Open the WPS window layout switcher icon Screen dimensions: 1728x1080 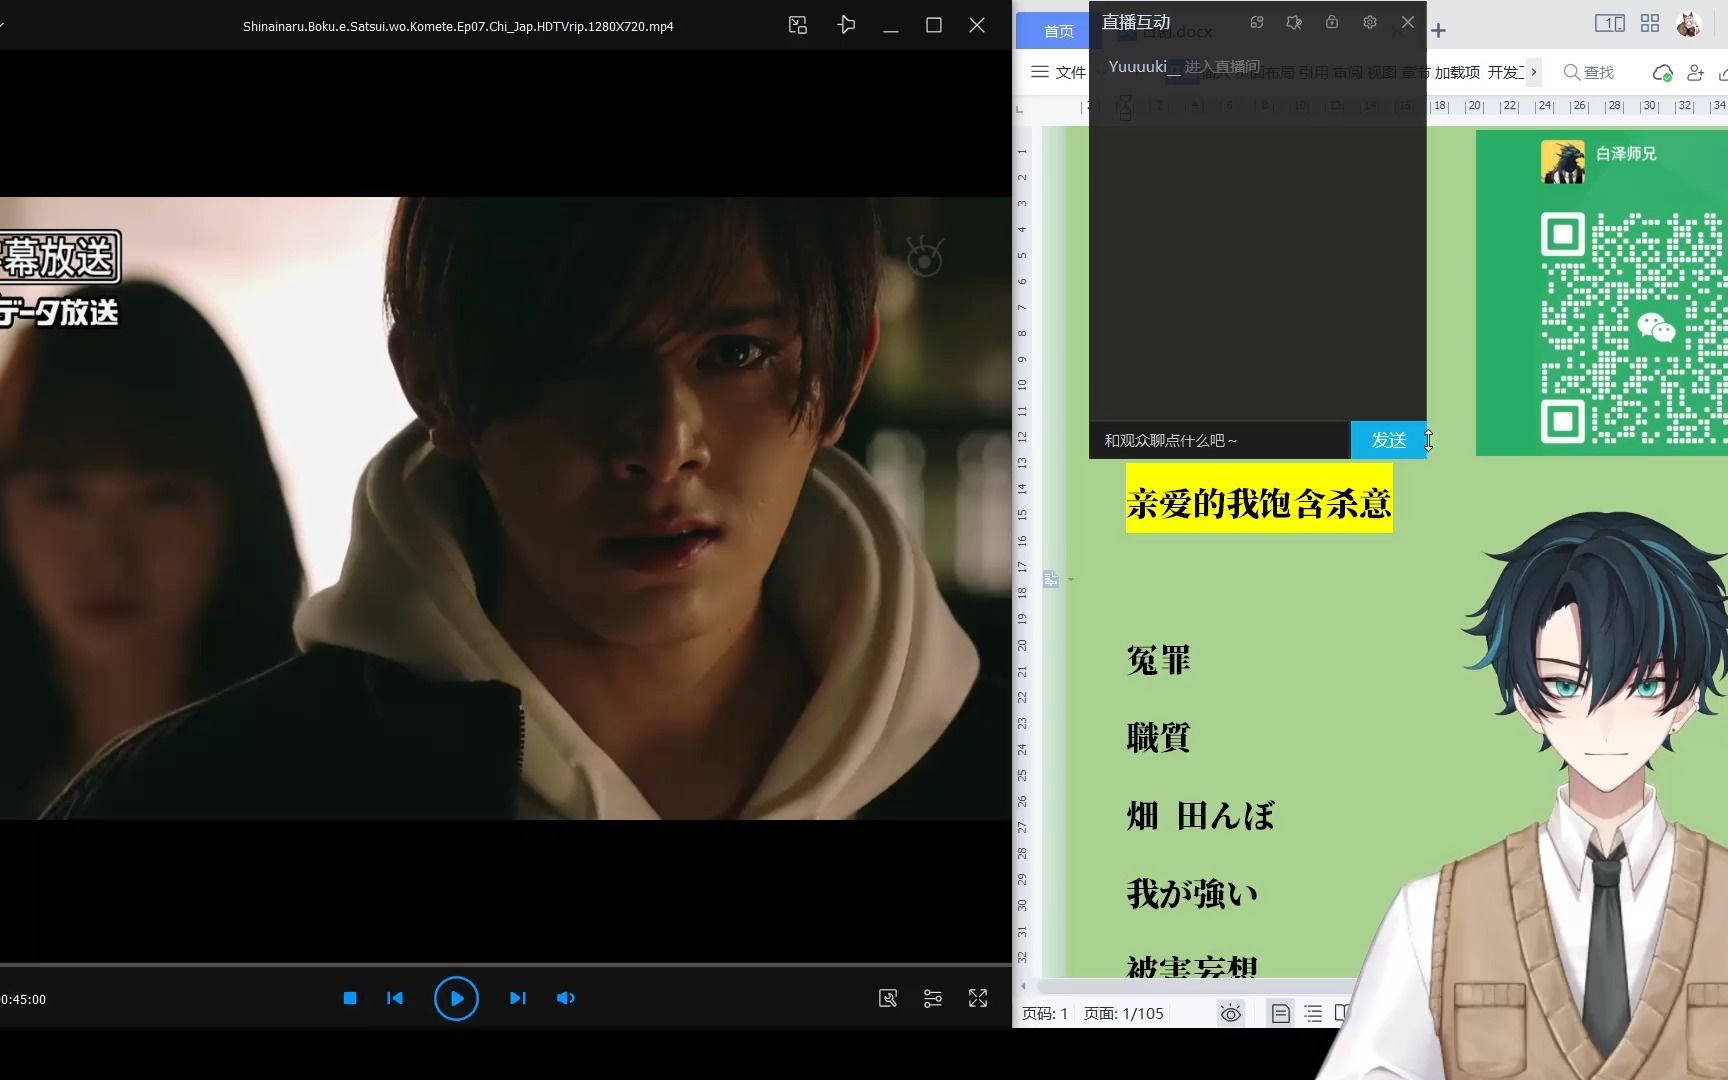click(x=1609, y=23)
